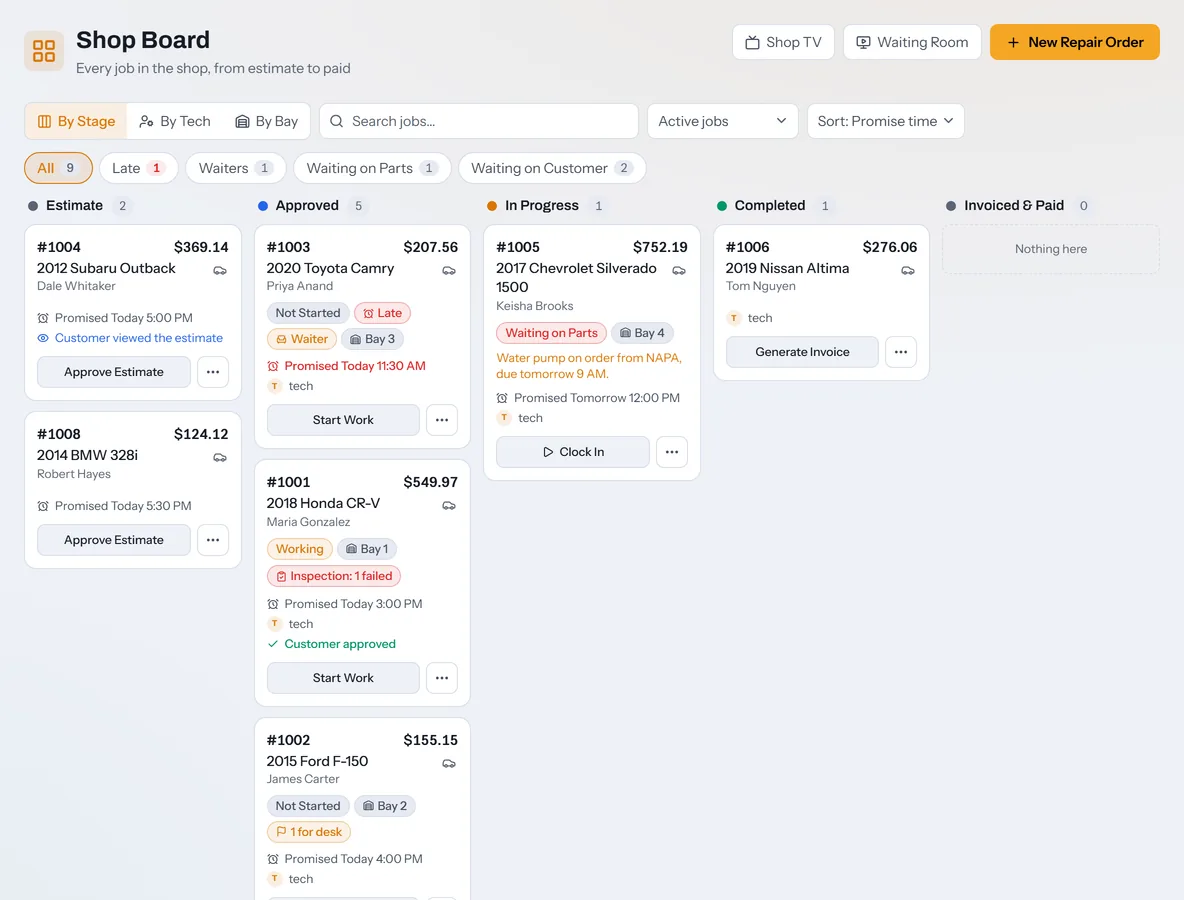Click the Waiter badge on #1003 card
The width and height of the screenshot is (1184, 900).
click(301, 339)
